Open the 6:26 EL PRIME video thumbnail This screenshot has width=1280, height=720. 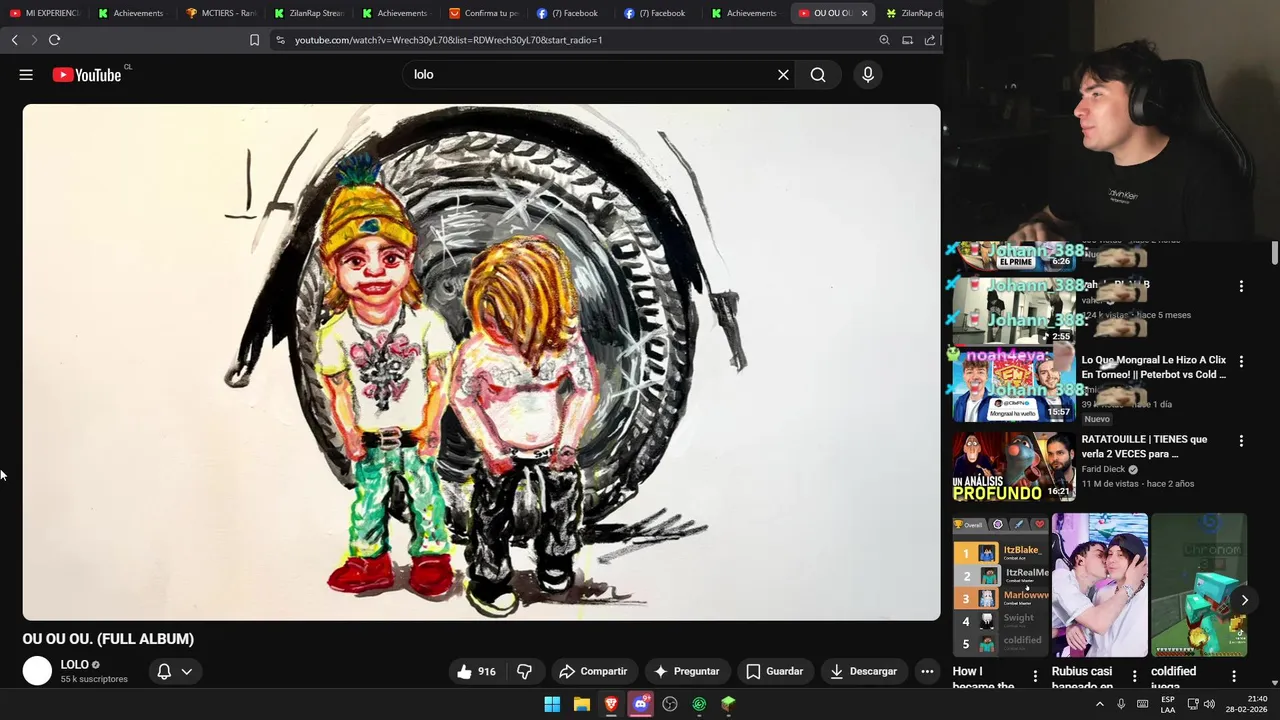(1013, 256)
